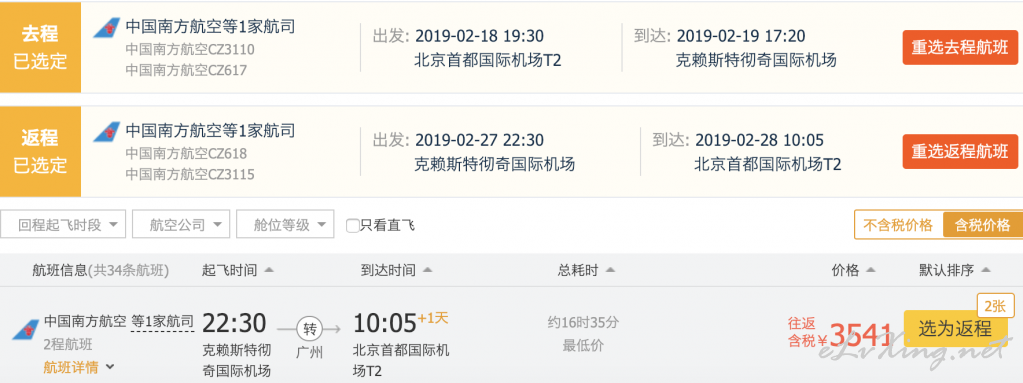Click the China Southern logo in return row
Viewport: 1023px width, 383px height.
point(107,131)
